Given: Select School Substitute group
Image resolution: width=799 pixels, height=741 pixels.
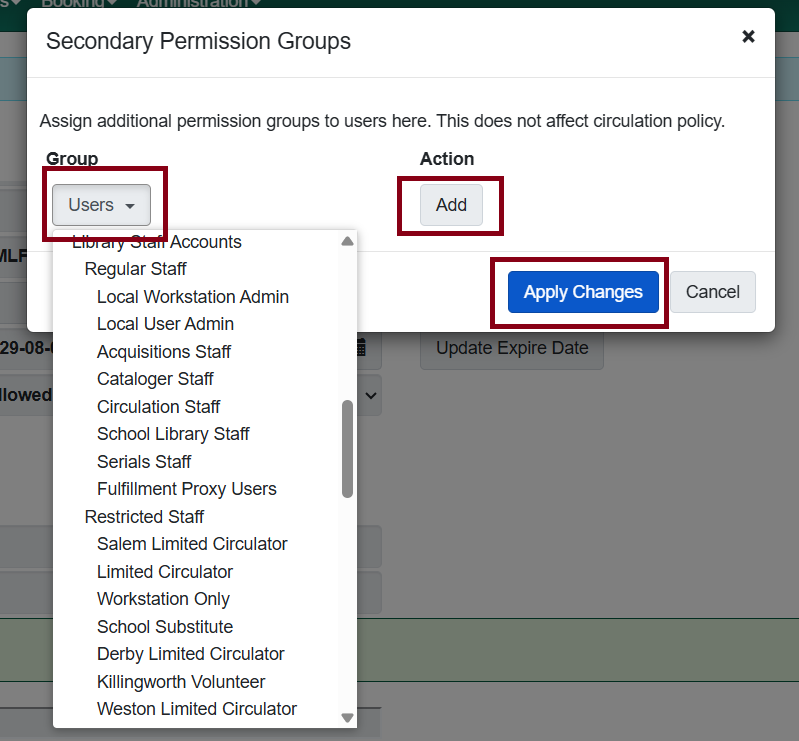Looking at the screenshot, I should pyautogui.click(x=165, y=627).
